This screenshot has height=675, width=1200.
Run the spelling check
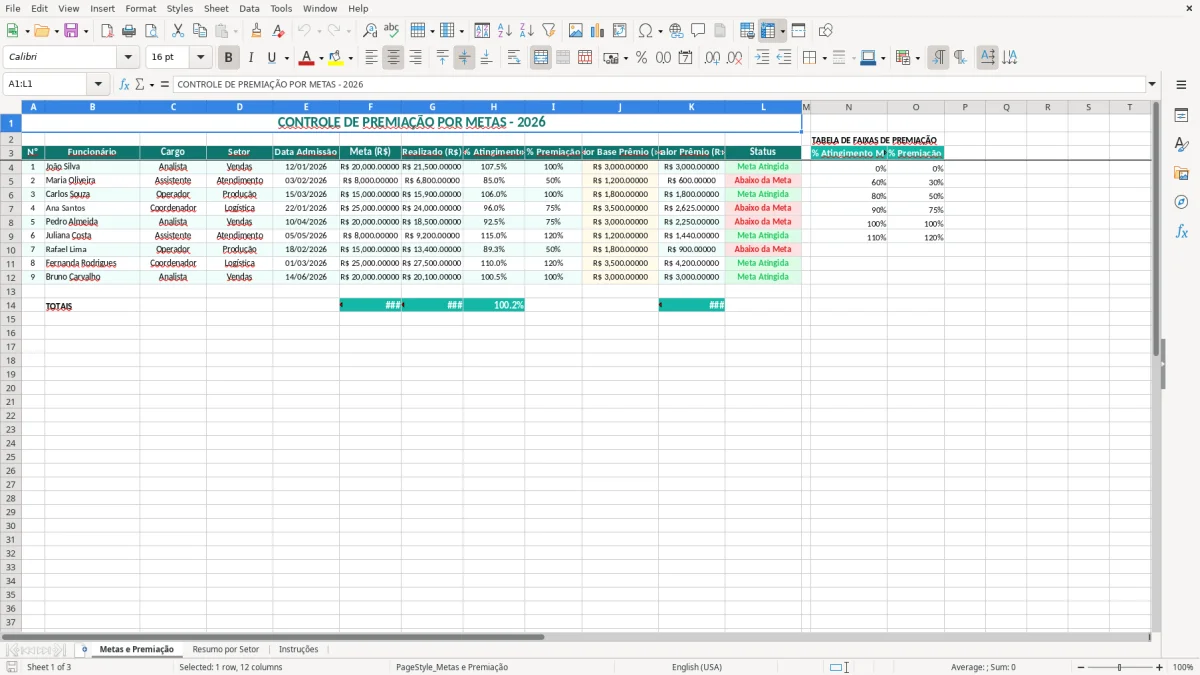[392, 31]
